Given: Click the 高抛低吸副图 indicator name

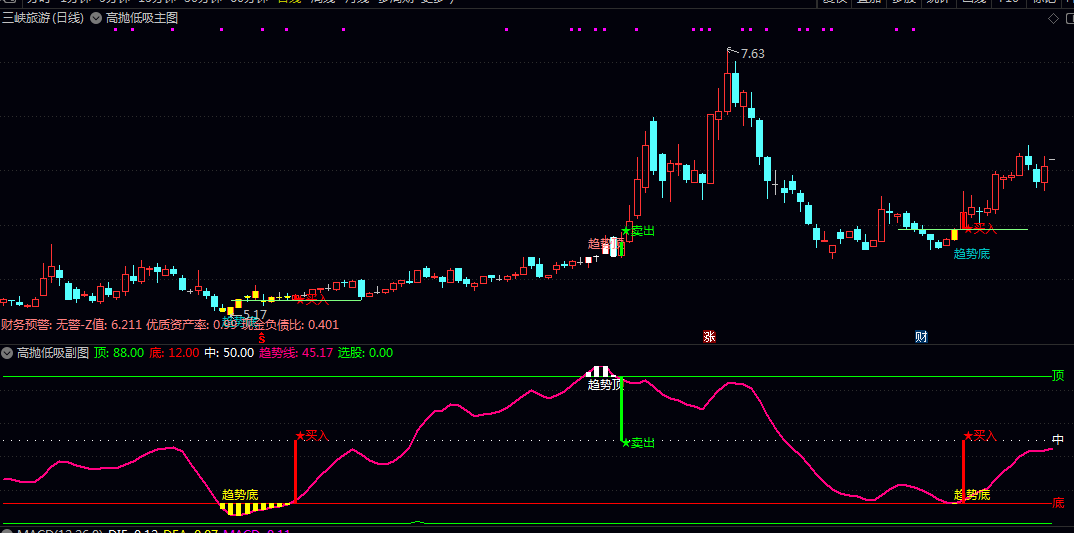Looking at the screenshot, I should pos(53,354).
